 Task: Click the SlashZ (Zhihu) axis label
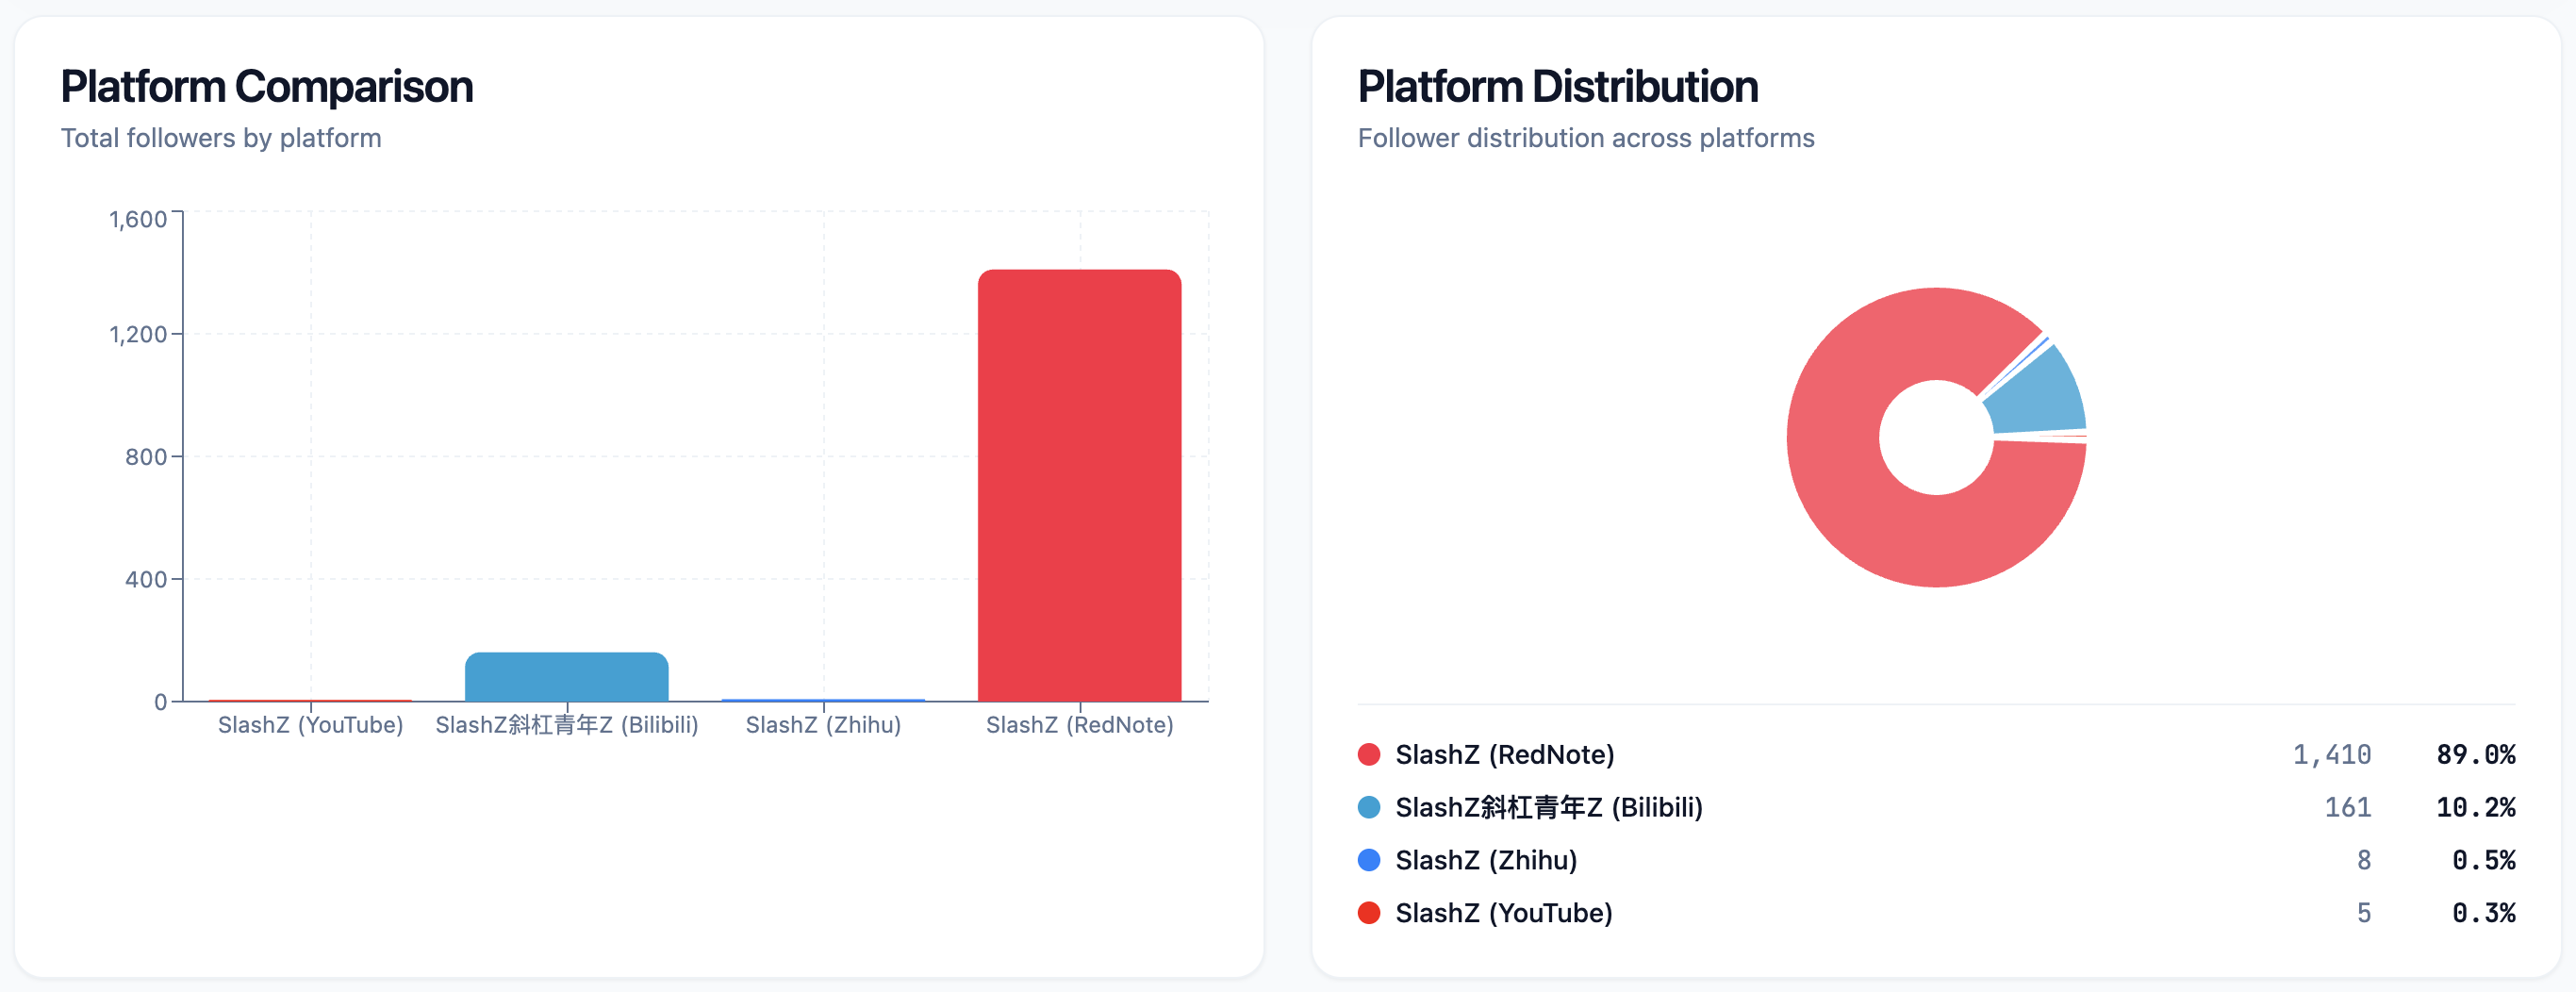point(824,725)
